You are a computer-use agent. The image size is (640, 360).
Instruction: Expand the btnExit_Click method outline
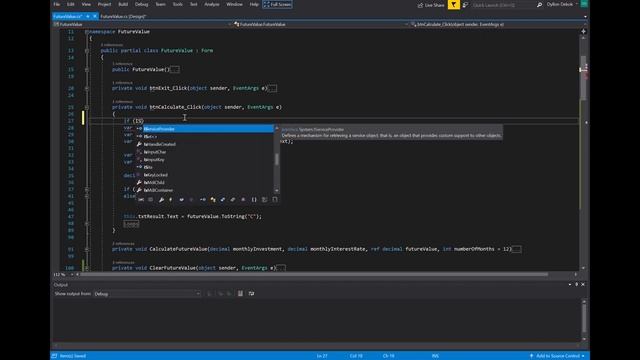[x=87, y=89]
